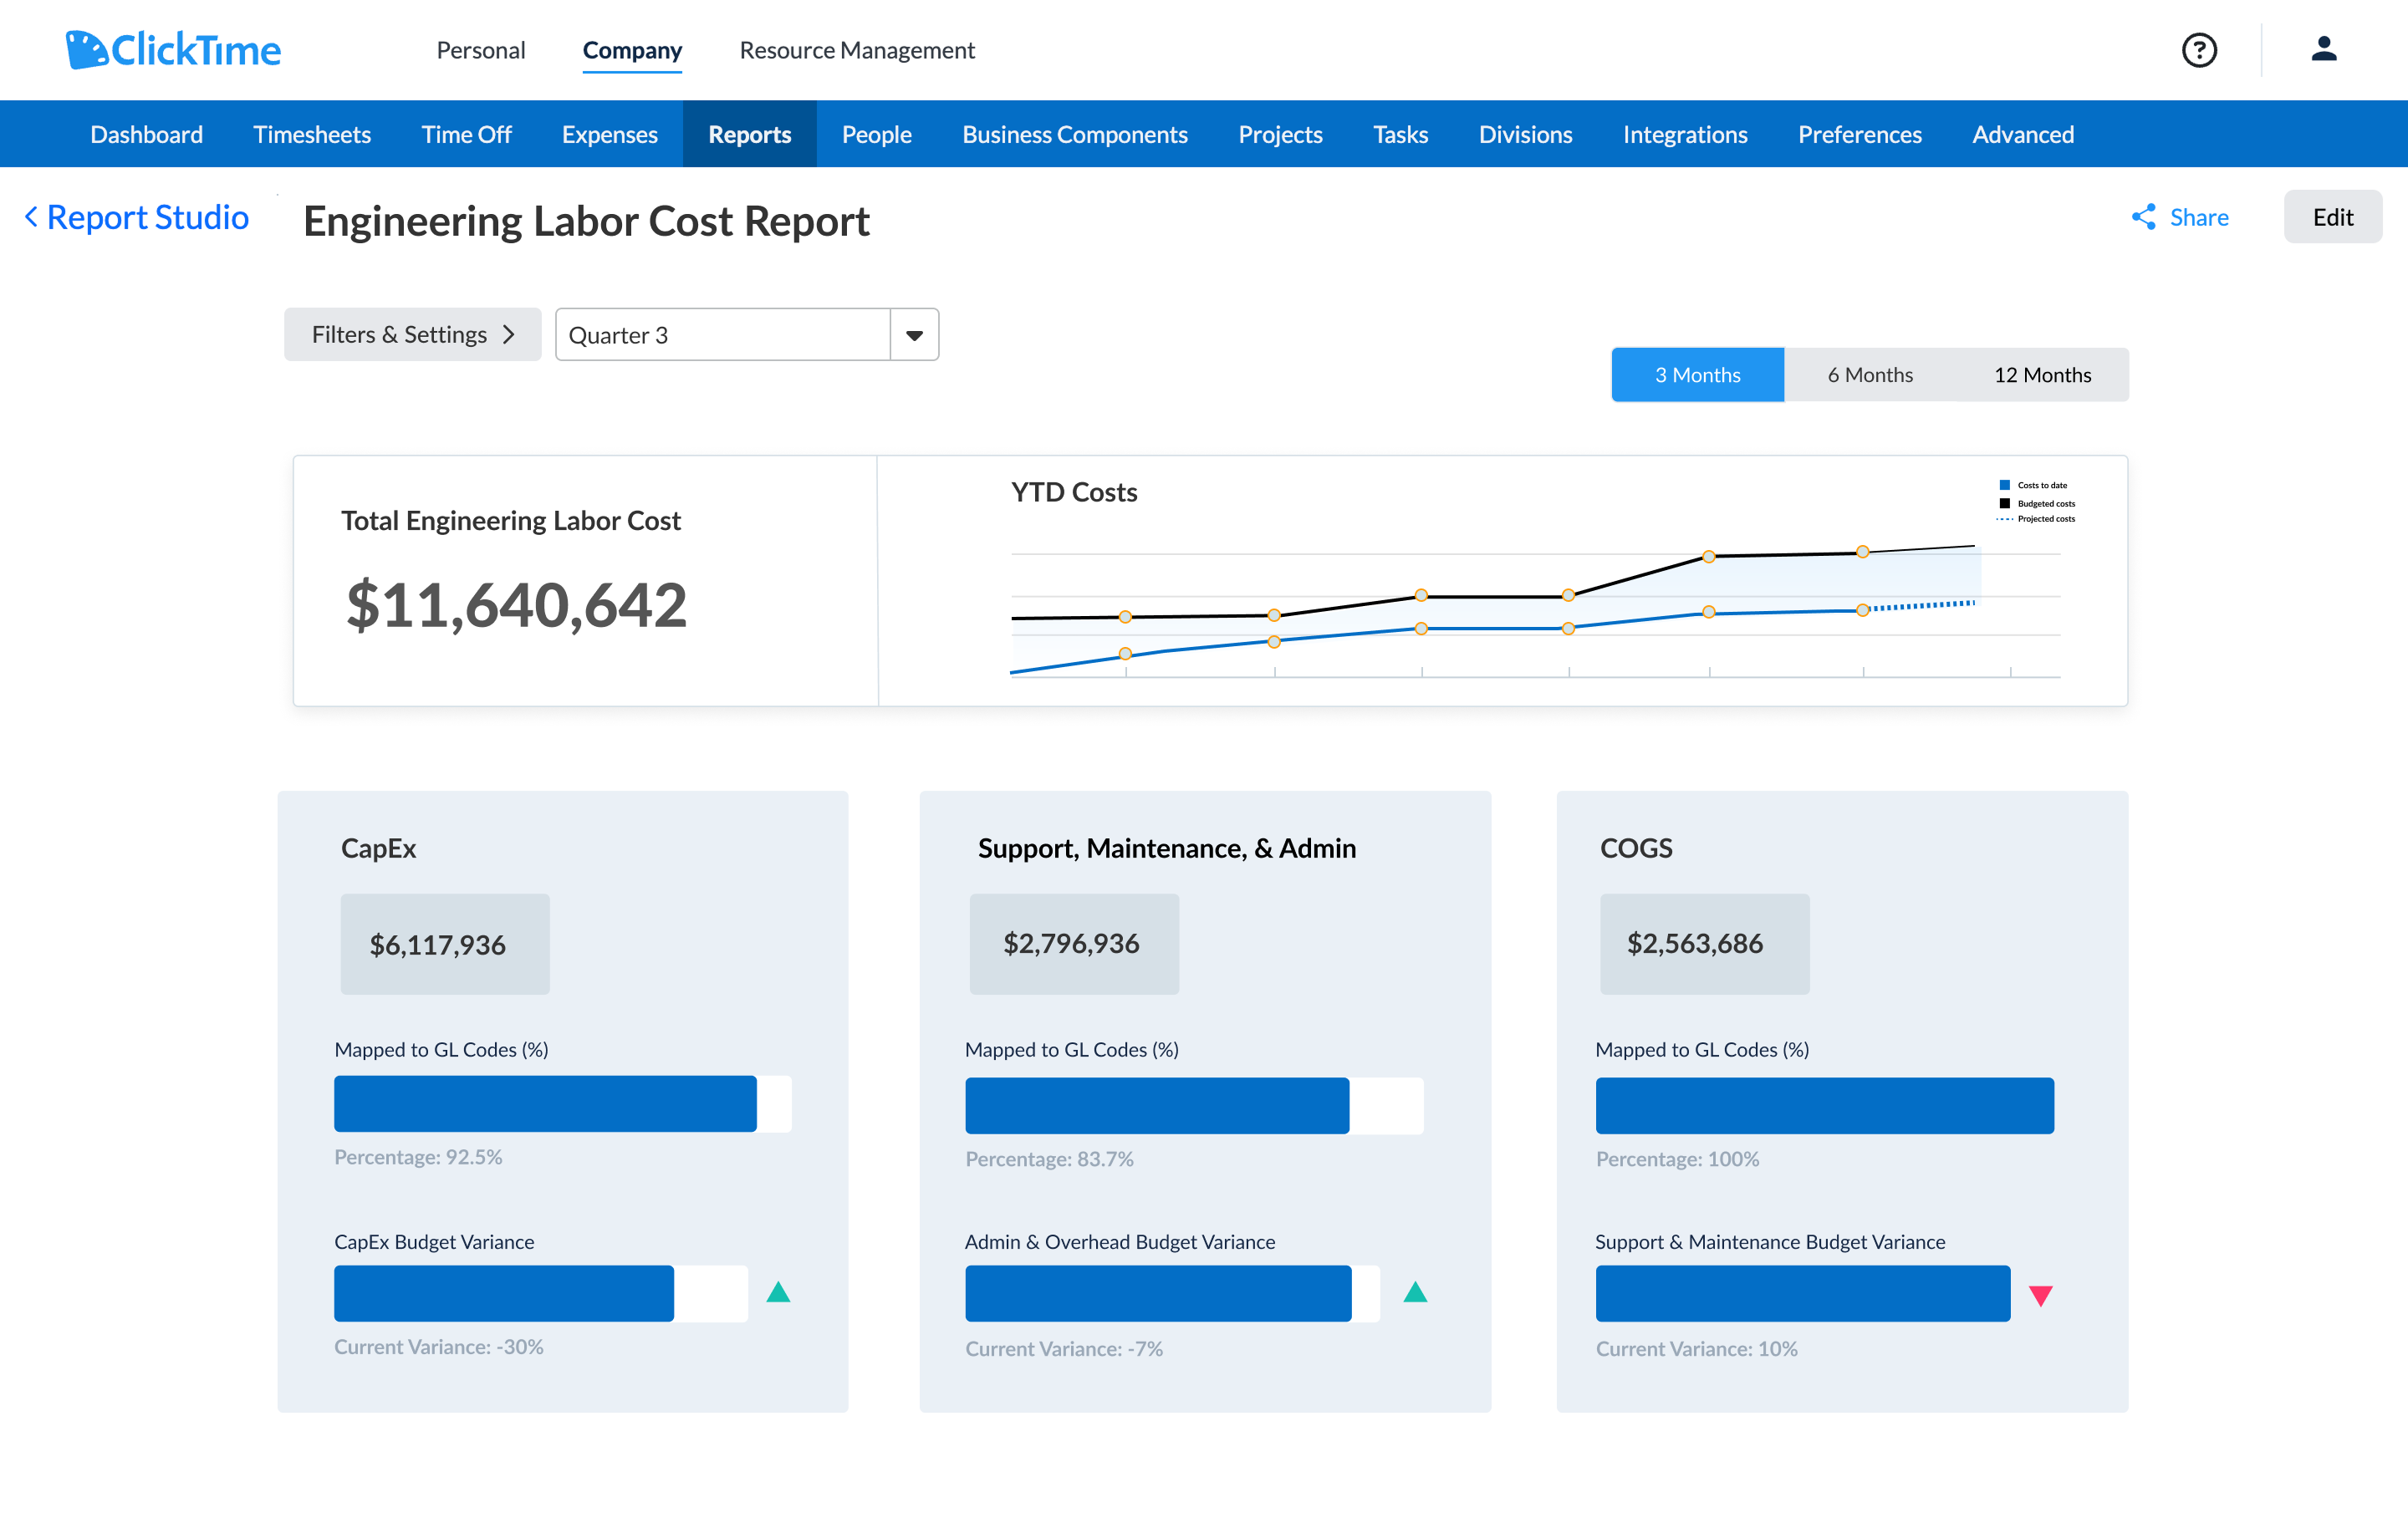The height and width of the screenshot is (1518, 2408).
Task: Click the Edit button
Action: tap(2332, 217)
